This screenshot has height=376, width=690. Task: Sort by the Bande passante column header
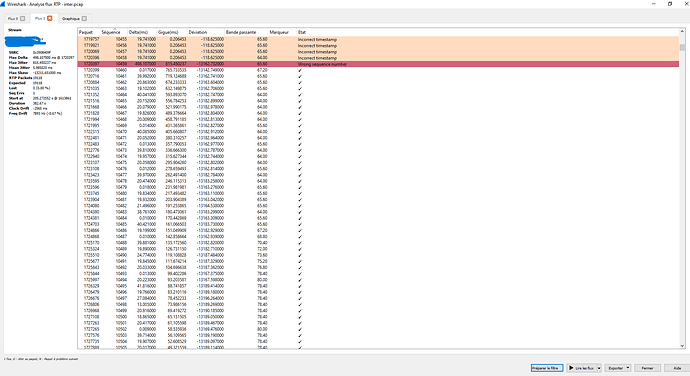[246, 32]
